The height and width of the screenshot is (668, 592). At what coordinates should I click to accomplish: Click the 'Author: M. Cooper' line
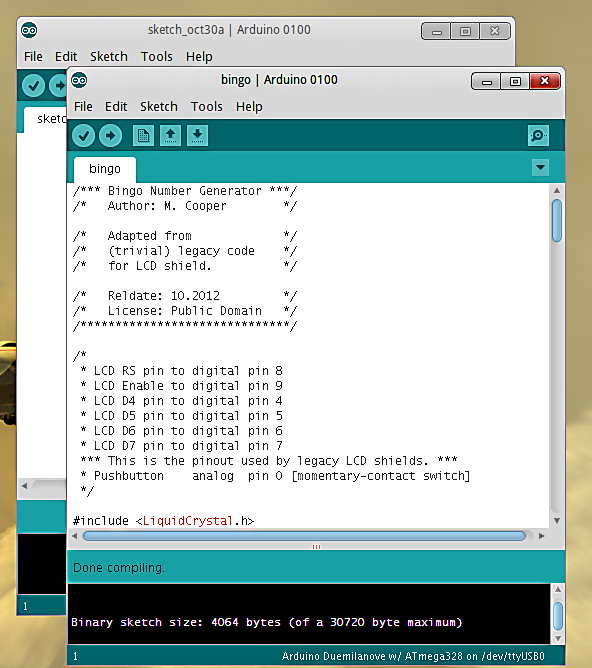pos(185,206)
